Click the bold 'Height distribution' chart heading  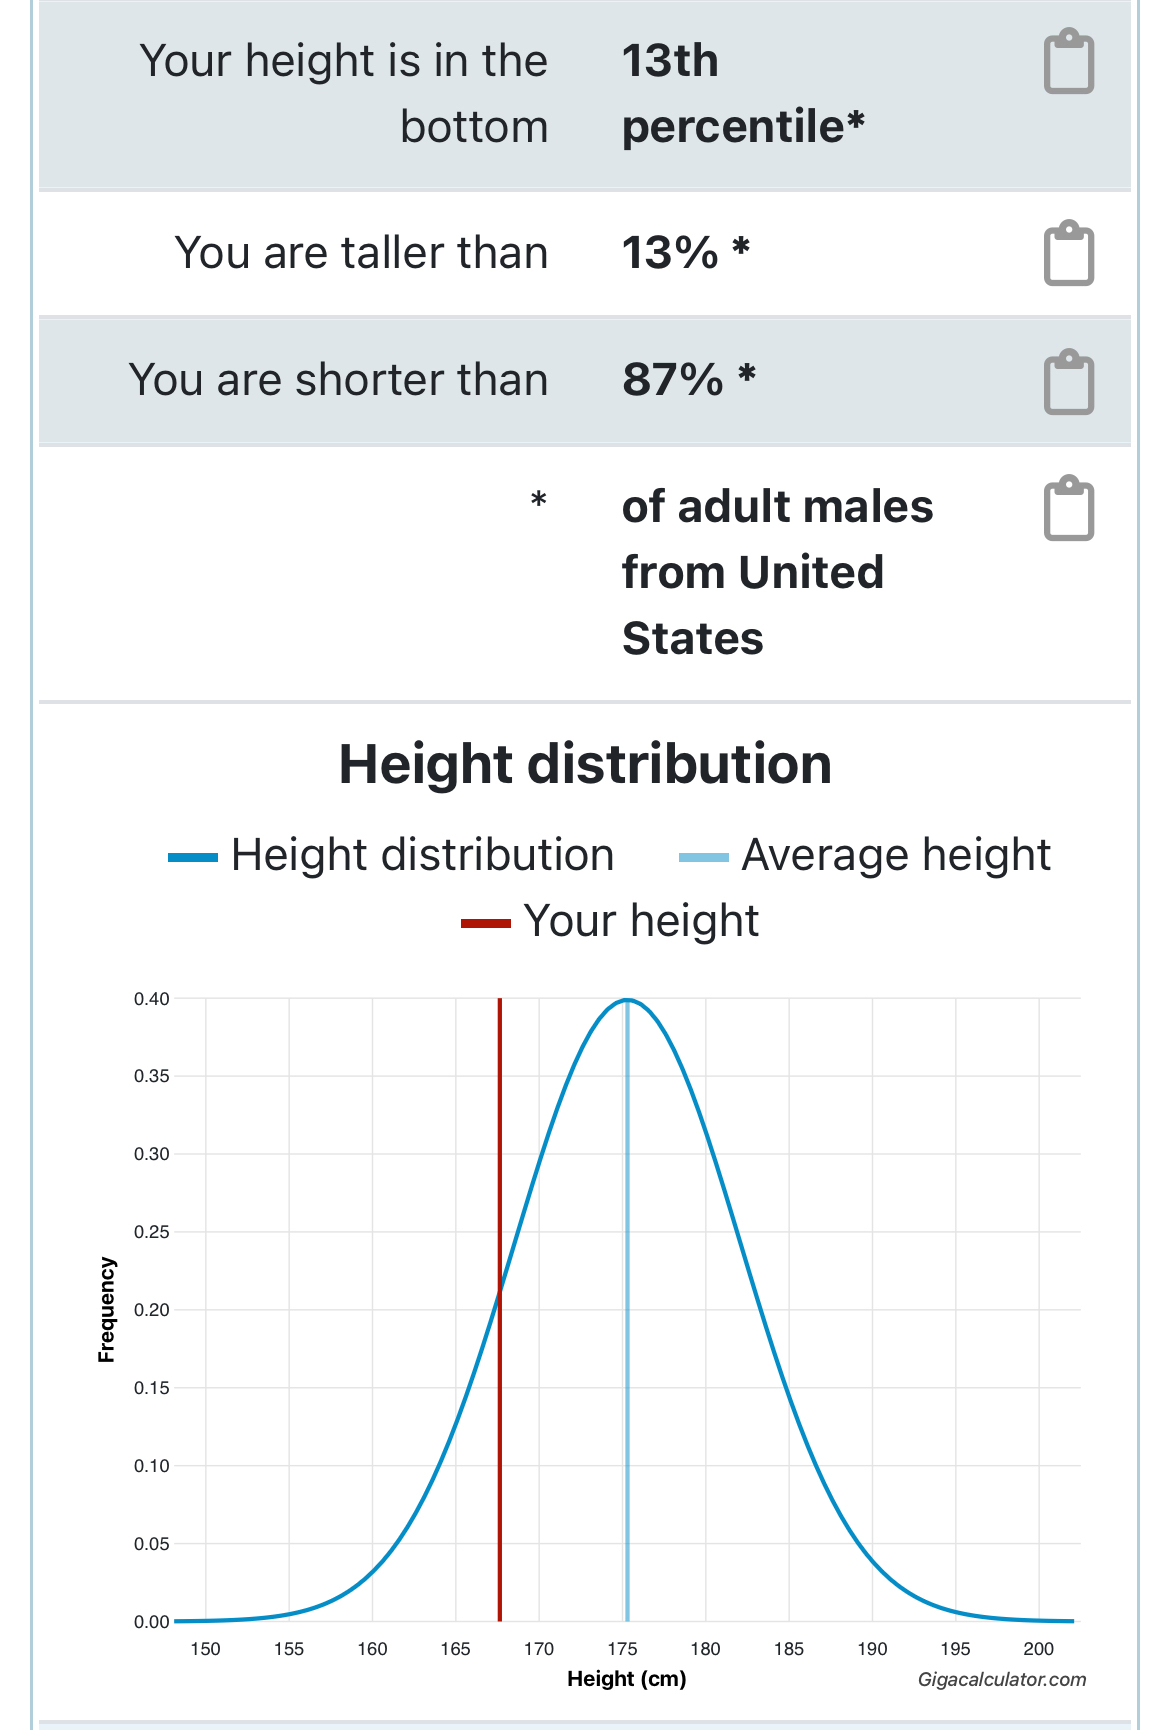[585, 764]
